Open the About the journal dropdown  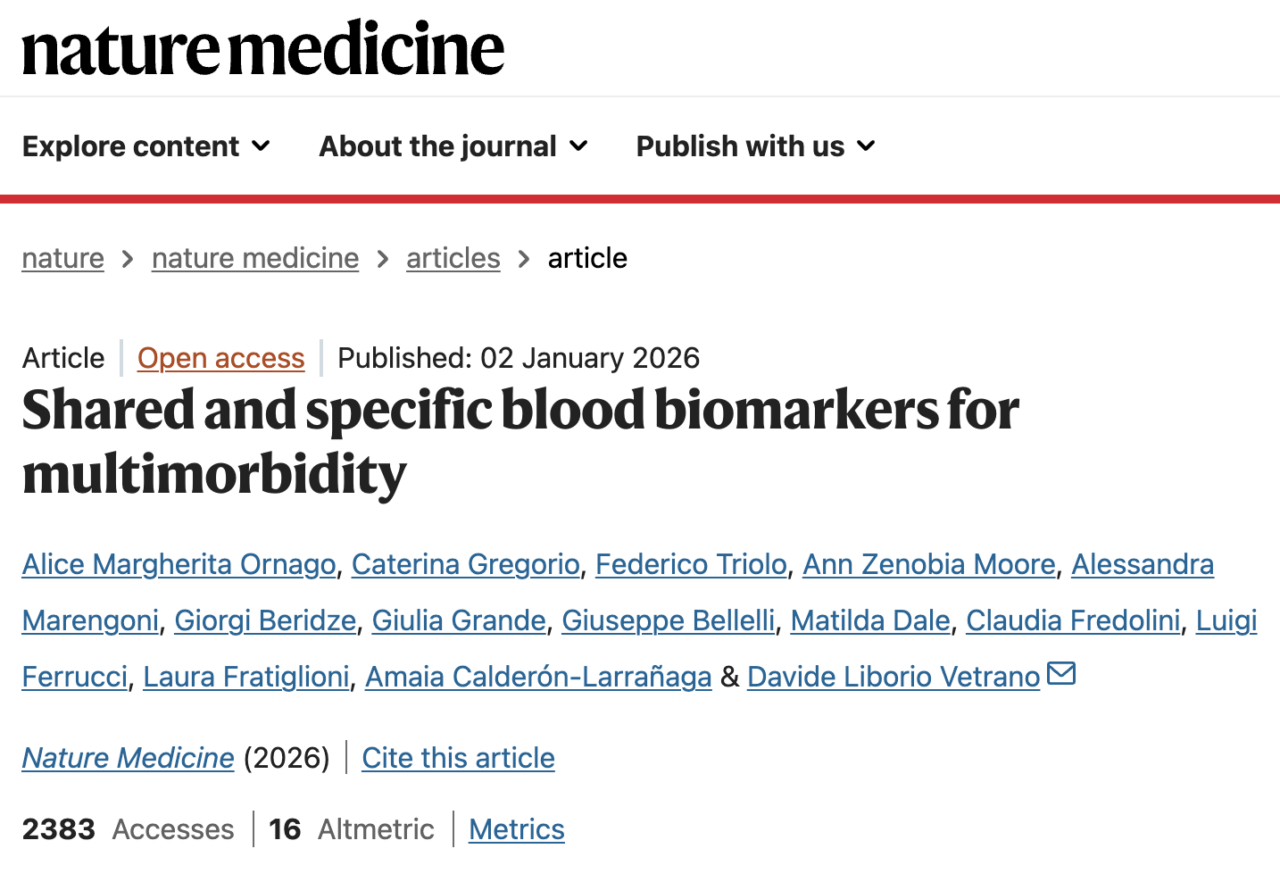[453, 146]
